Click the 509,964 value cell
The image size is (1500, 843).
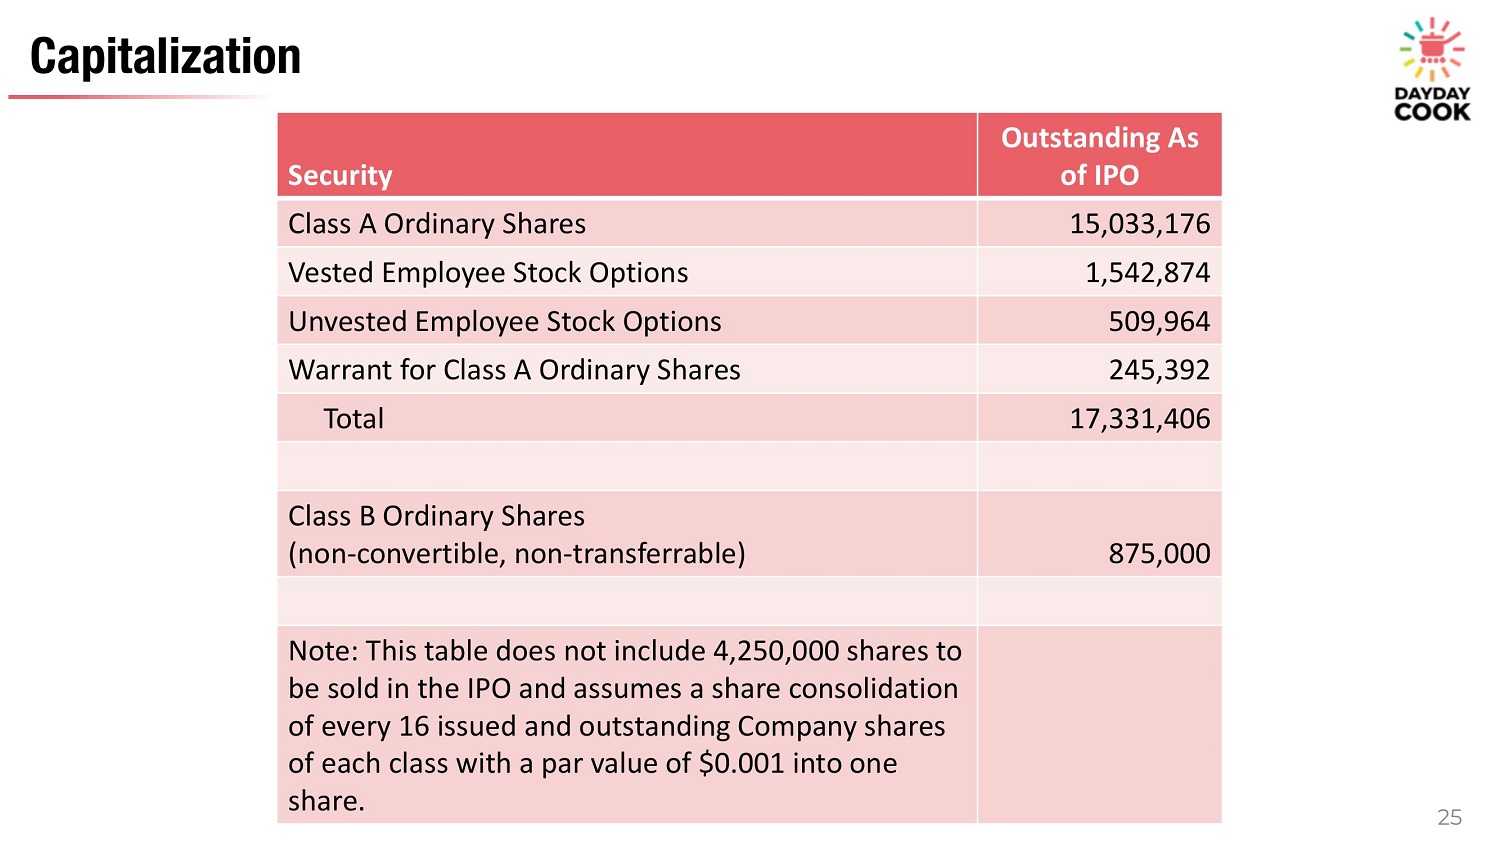tap(1159, 322)
